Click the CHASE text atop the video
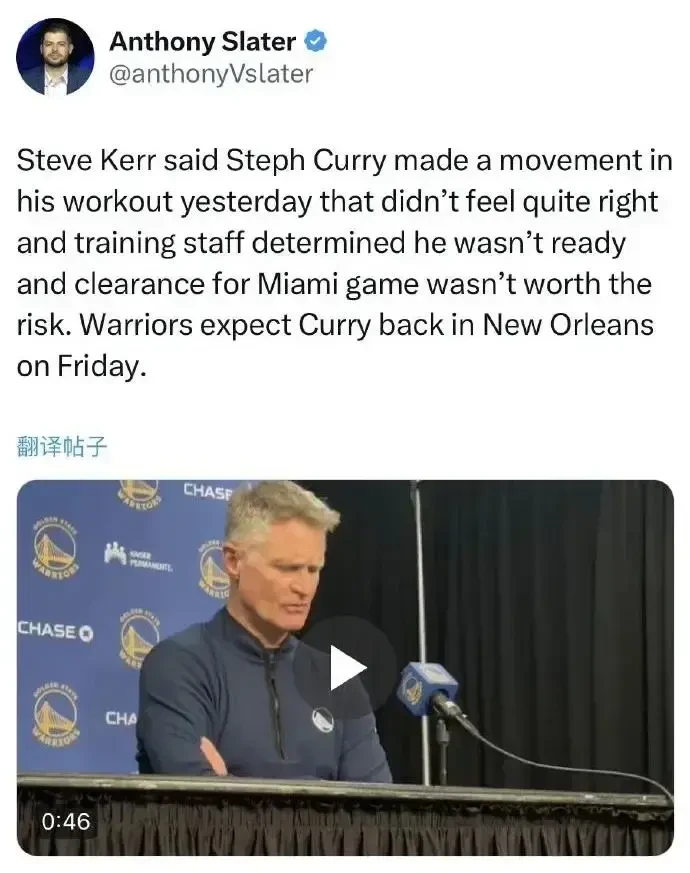The image size is (690, 873). point(207,491)
